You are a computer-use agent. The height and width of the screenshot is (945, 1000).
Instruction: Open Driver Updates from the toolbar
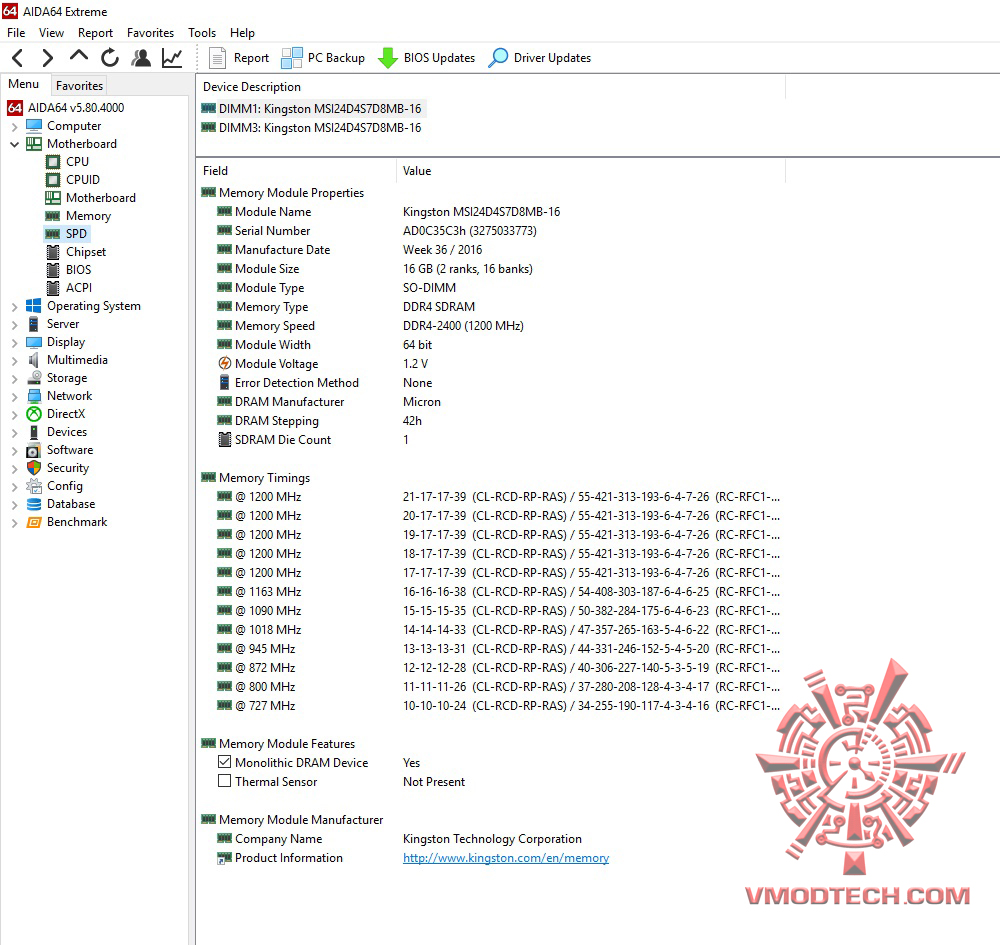(x=540, y=58)
